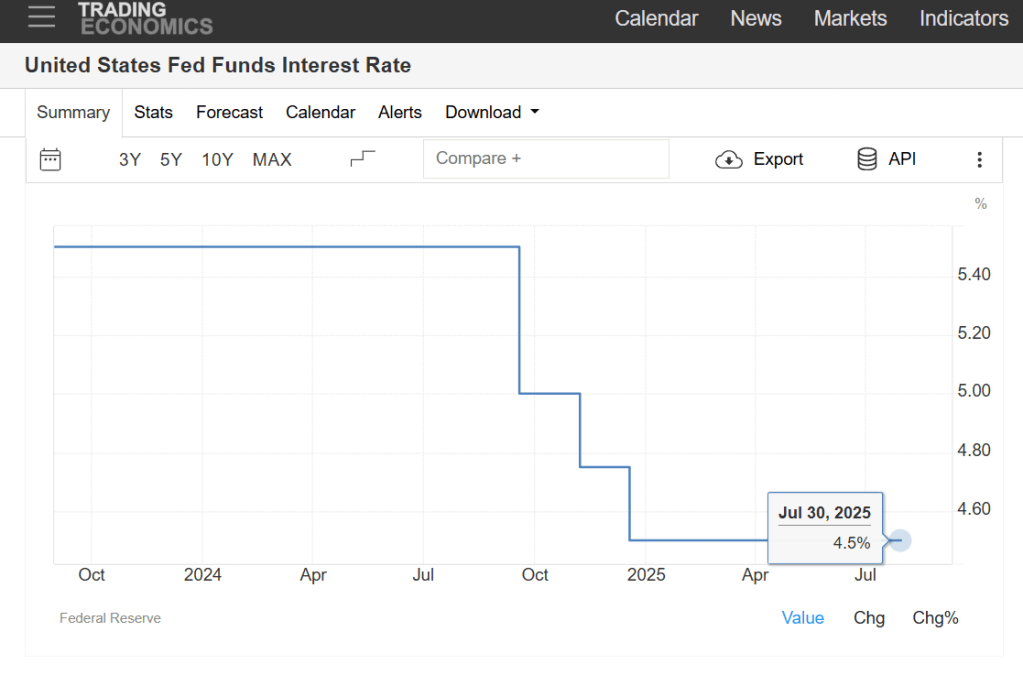Switch to the Stats tab

(153, 112)
